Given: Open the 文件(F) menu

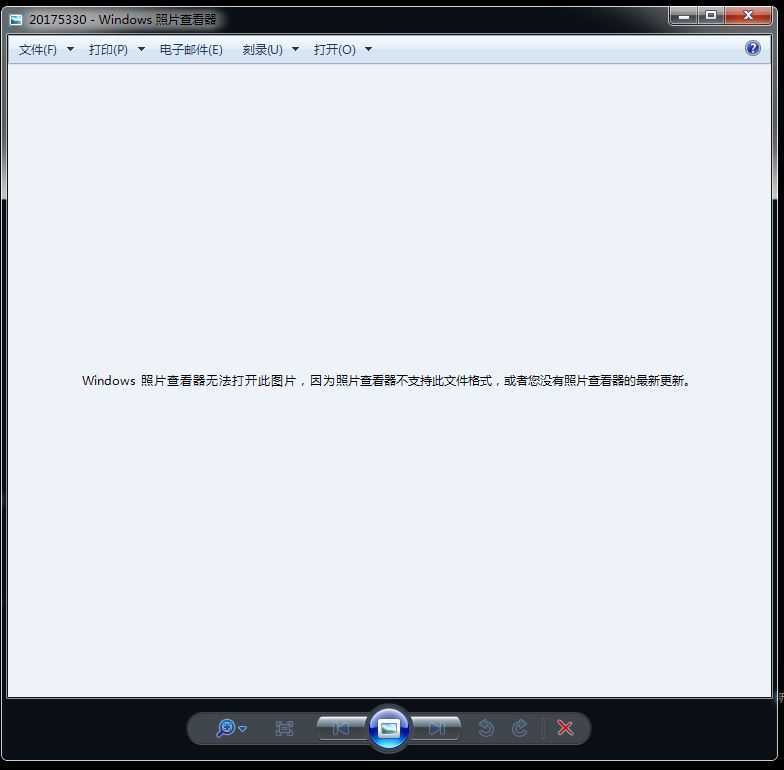Looking at the screenshot, I should [38, 50].
